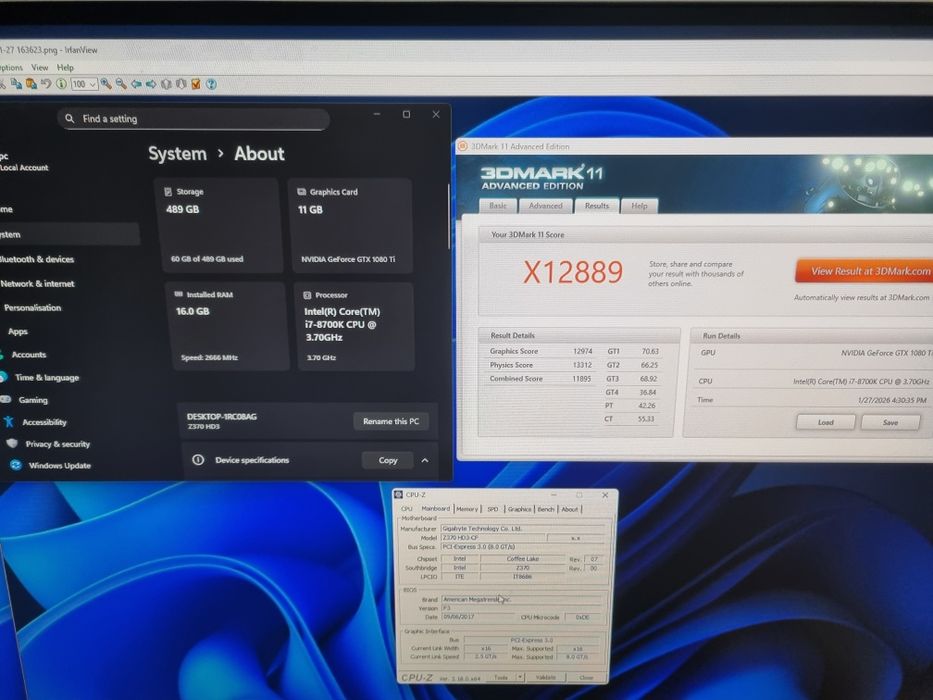This screenshot has width=933, height=700.
Task: Click System breadcrumb in Settings header
Action: 177,154
